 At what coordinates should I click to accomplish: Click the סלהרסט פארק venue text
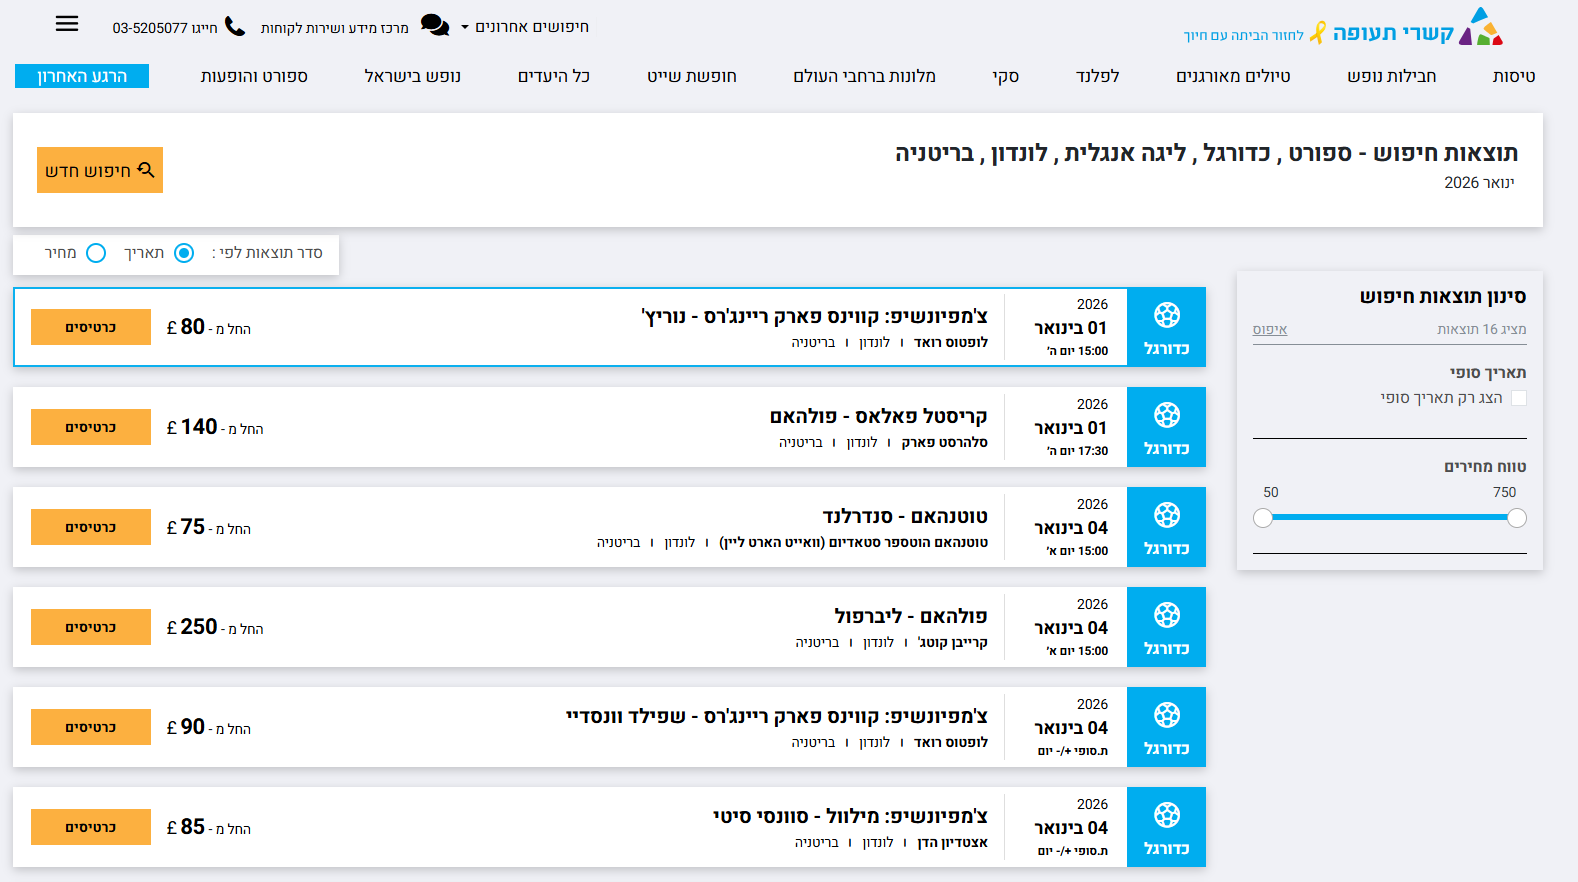(944, 442)
